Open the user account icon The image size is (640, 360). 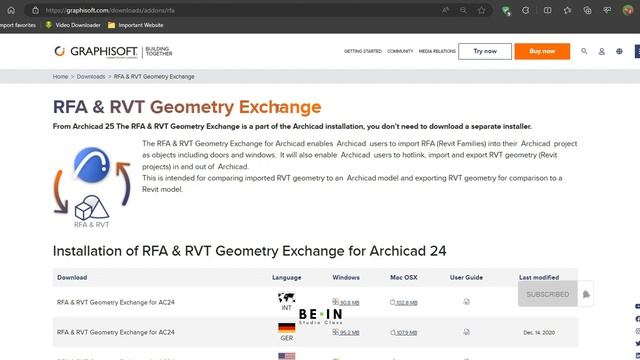pyautogui.click(x=602, y=51)
